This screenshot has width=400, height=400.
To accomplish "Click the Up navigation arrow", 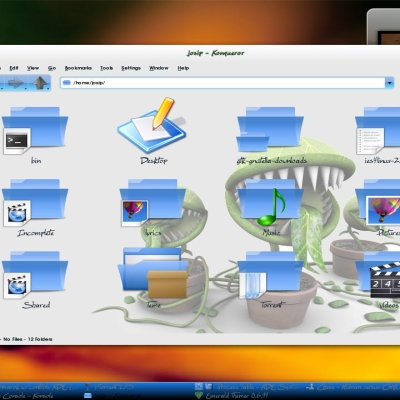I will tap(41, 83).
